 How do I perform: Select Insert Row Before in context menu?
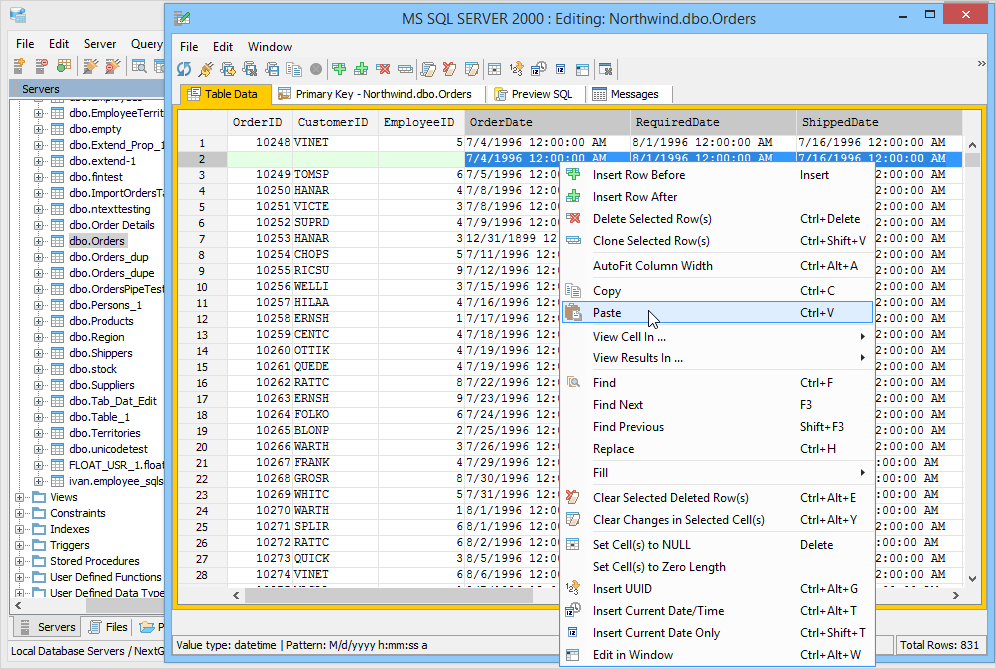[x=717, y=175]
